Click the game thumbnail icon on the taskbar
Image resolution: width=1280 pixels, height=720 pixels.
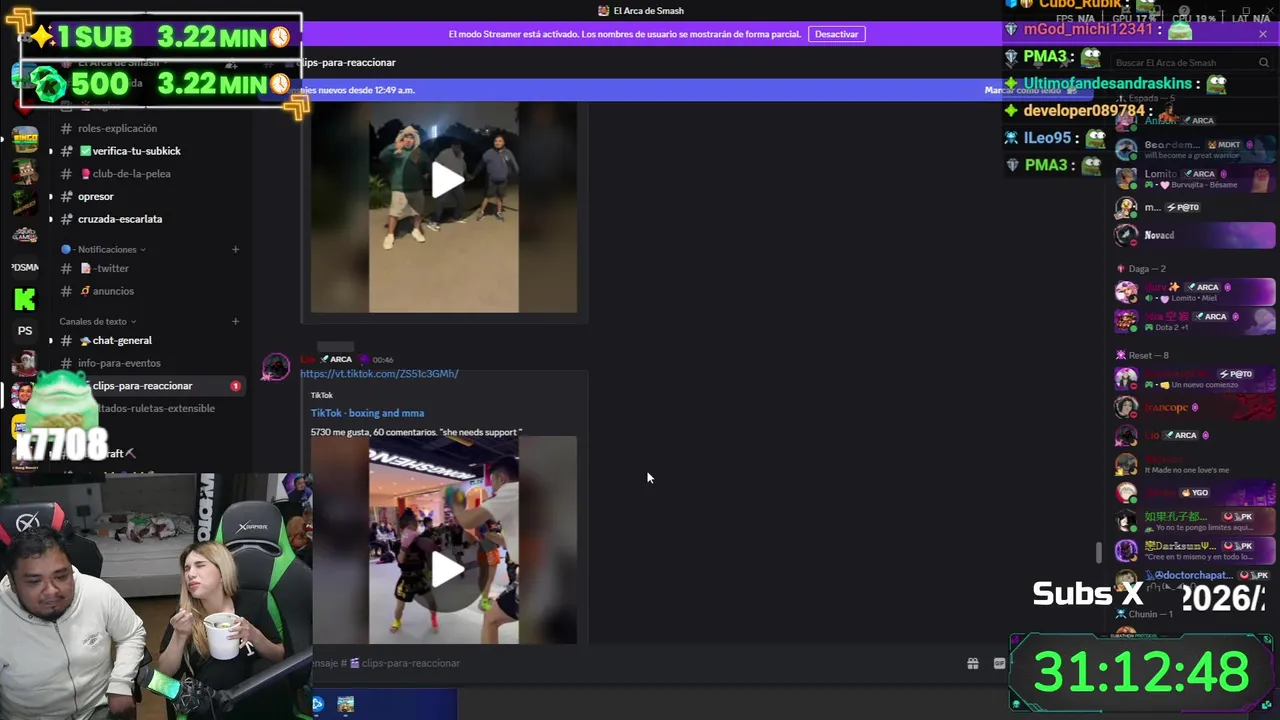click(x=345, y=704)
